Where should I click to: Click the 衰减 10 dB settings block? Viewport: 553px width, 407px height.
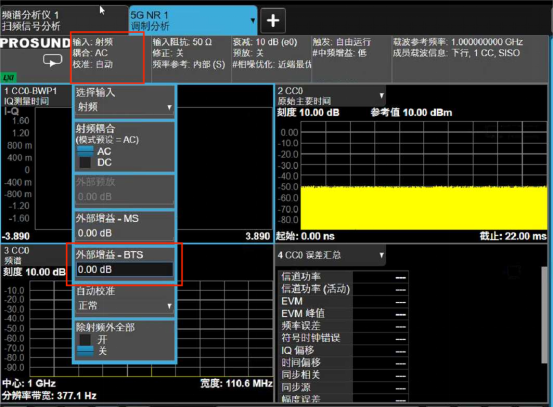[x=271, y=58]
